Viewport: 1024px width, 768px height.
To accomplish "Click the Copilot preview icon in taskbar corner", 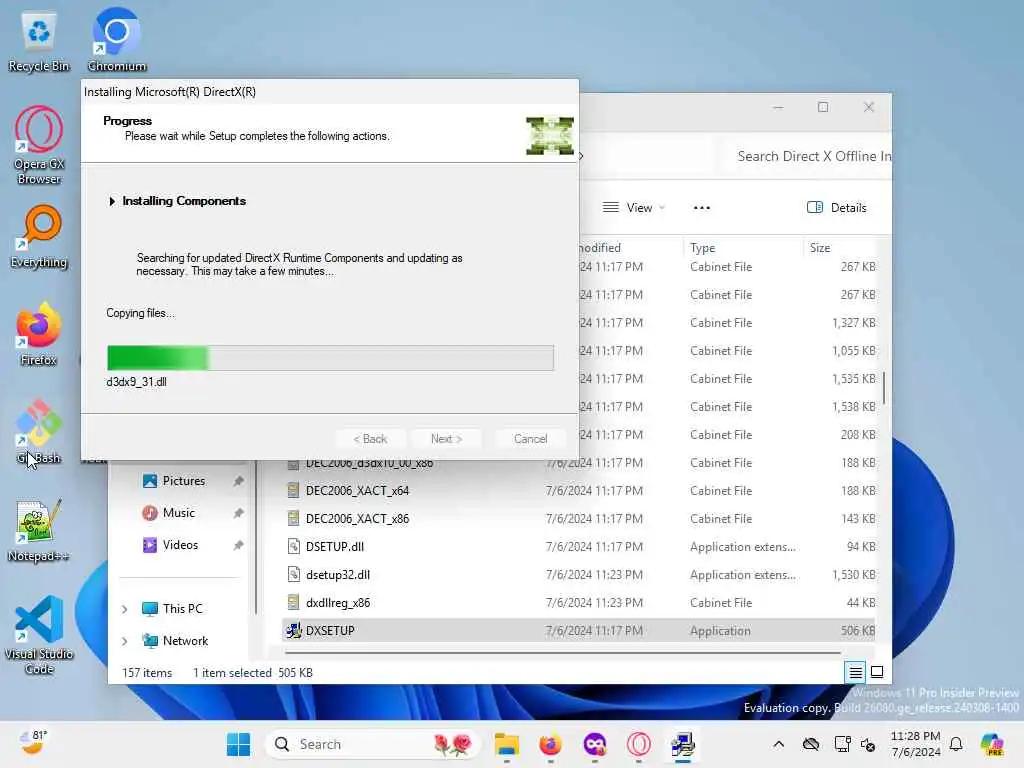I will coord(992,744).
